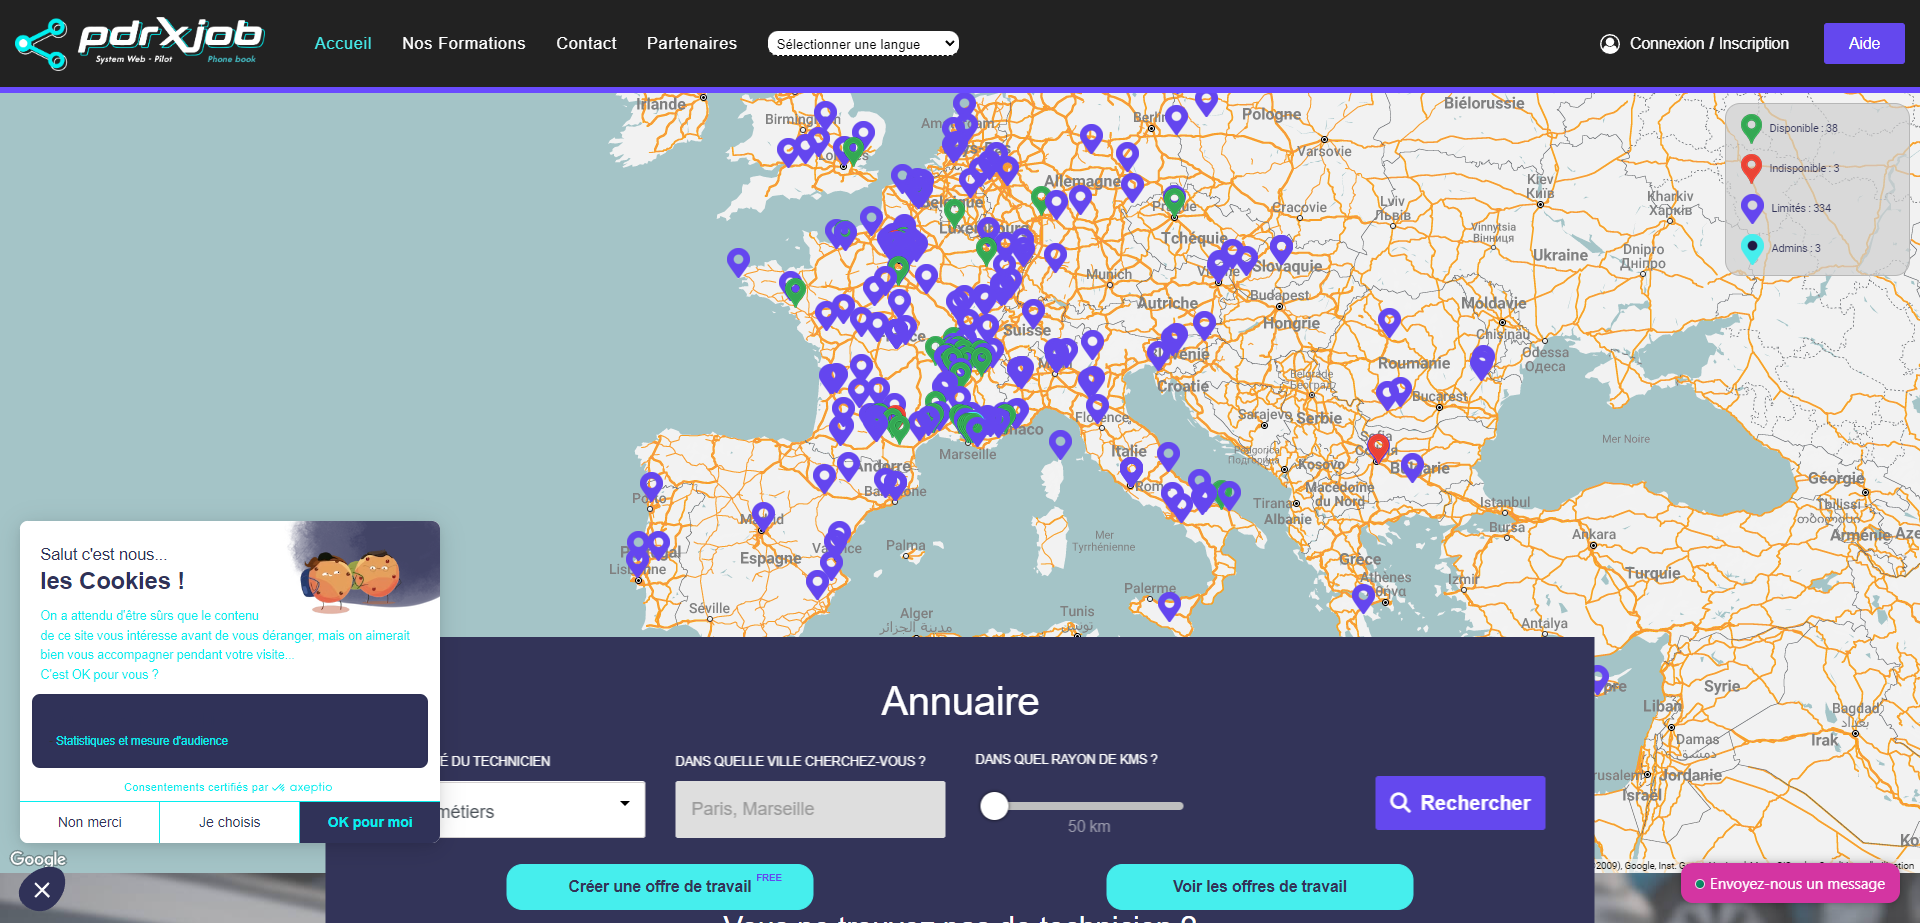
Task: Go to the Partenaires page
Action: (691, 44)
